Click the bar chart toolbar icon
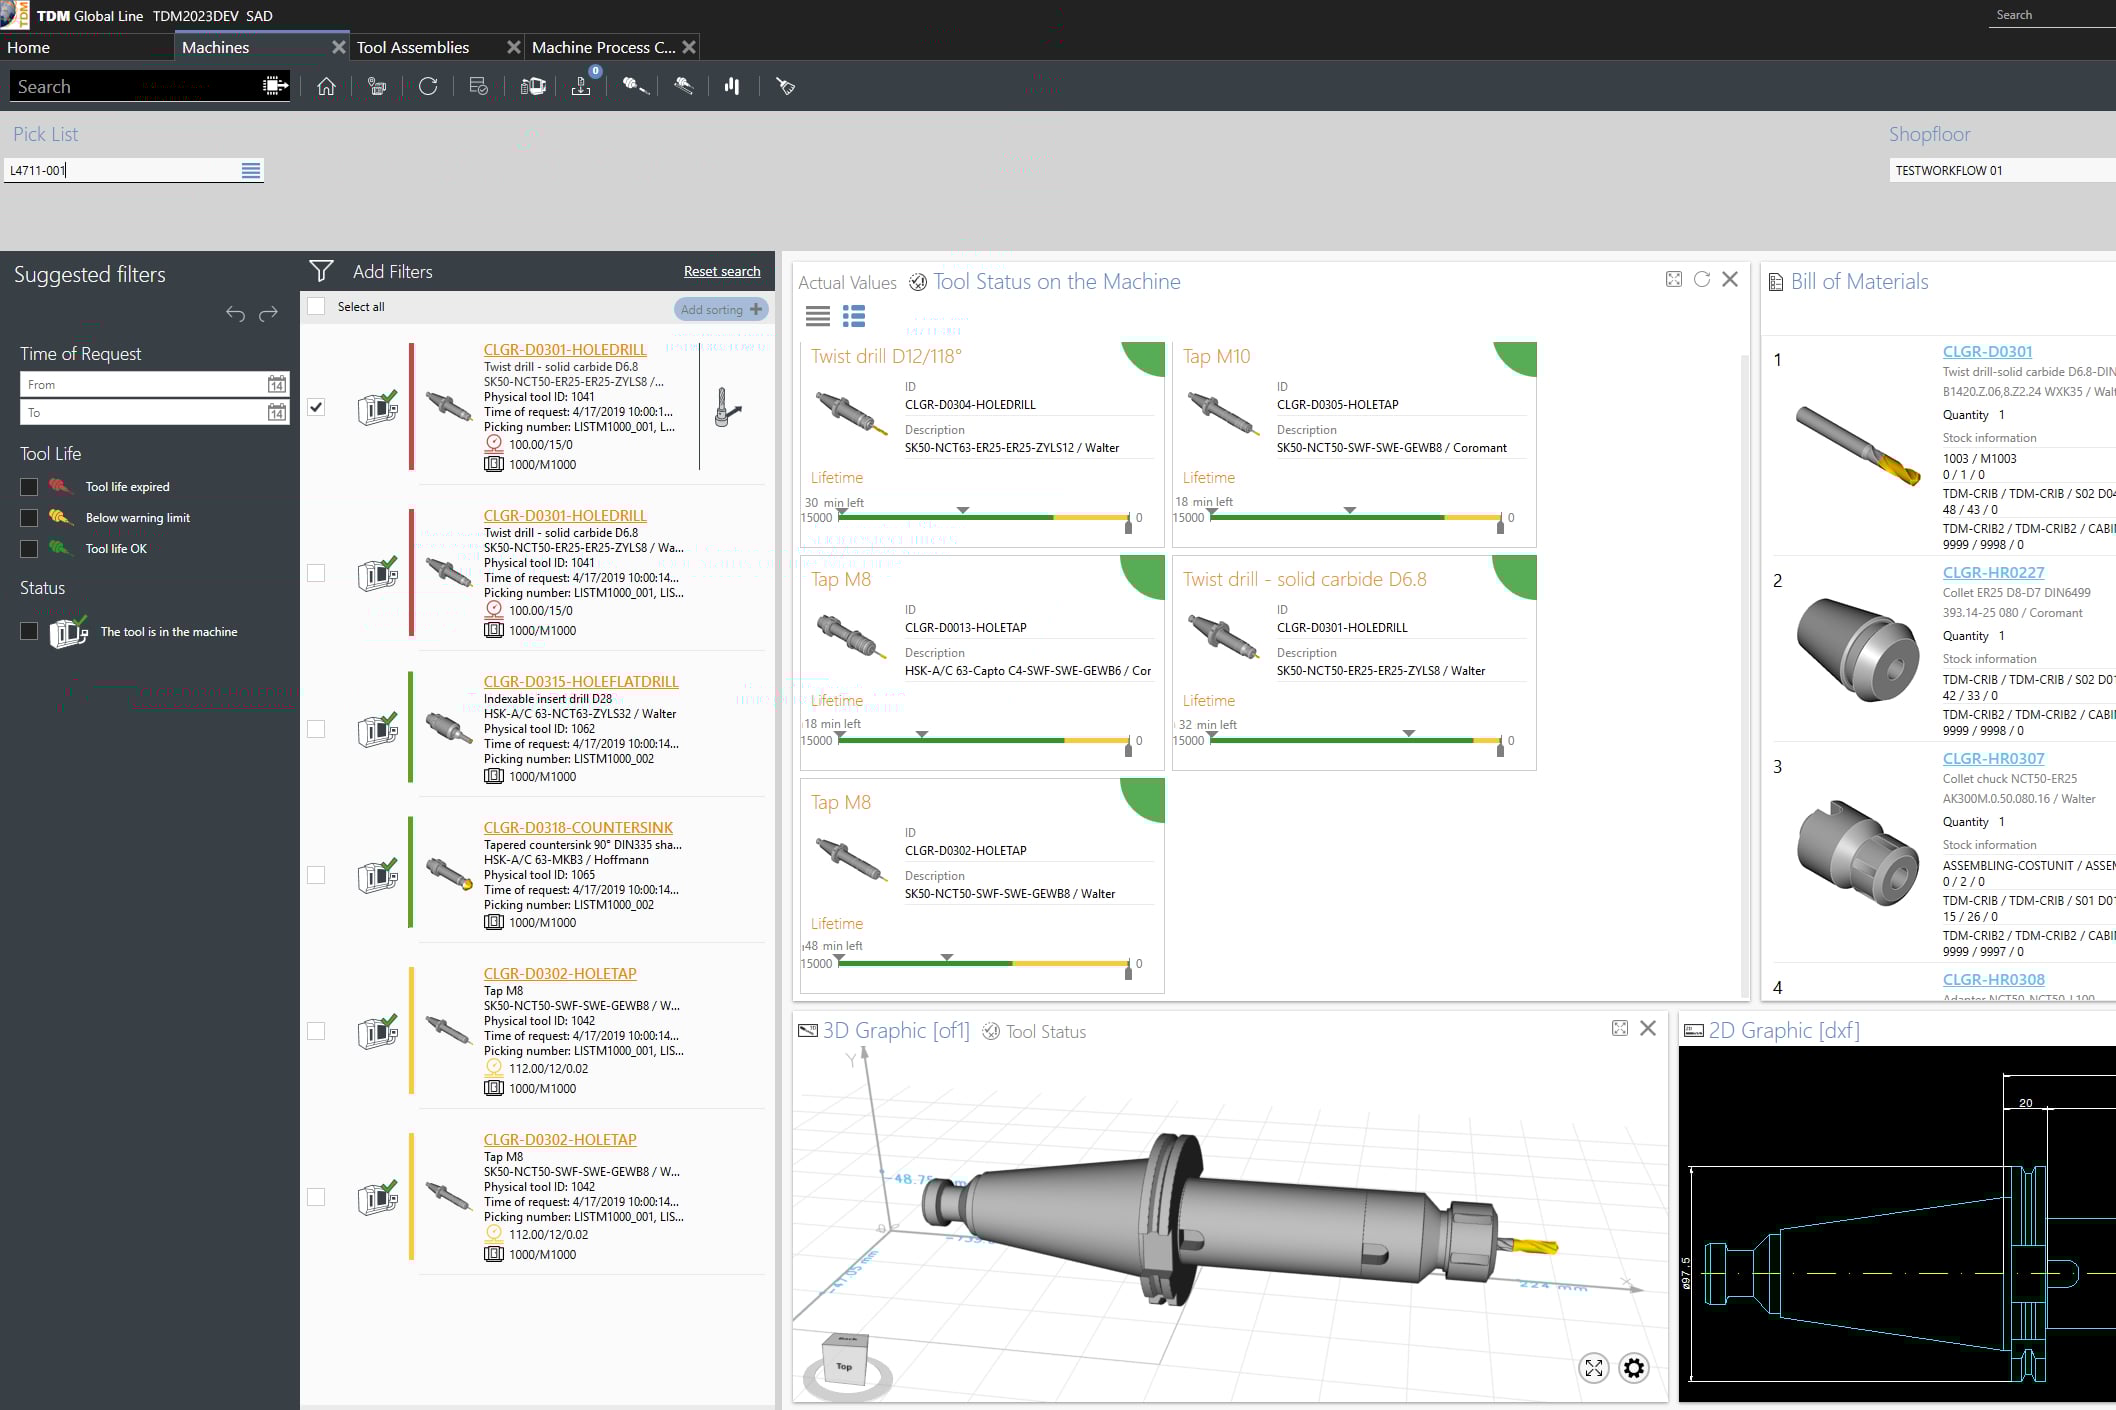Screen dimensions: 2116x1410 [732, 86]
